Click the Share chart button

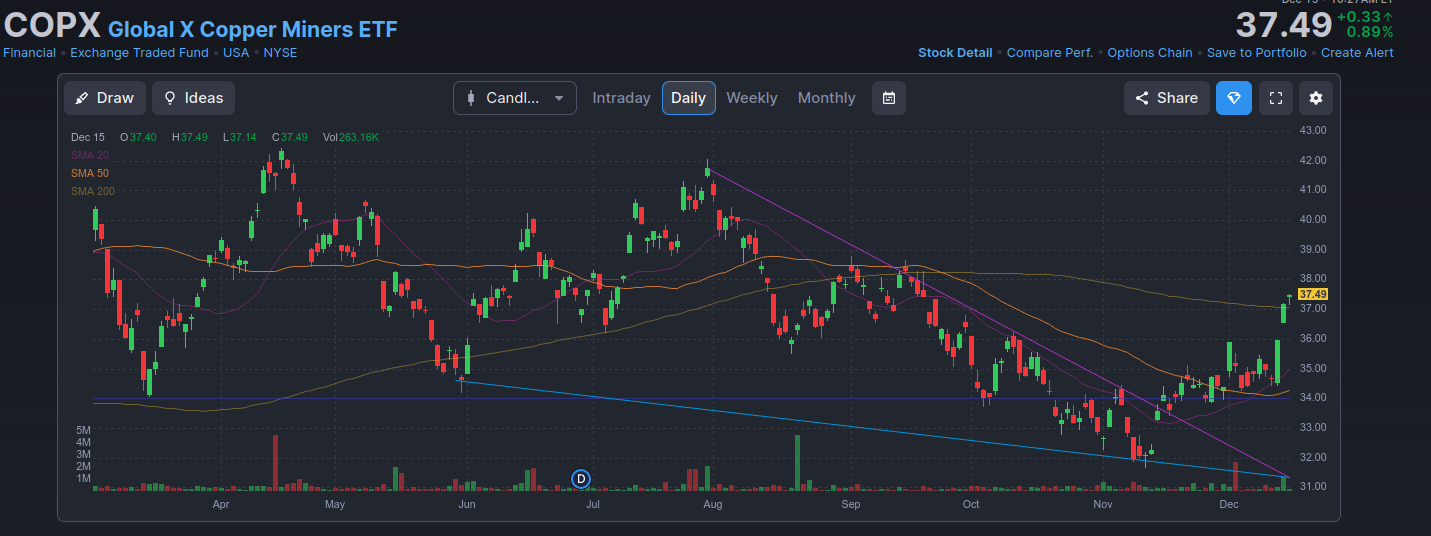point(1166,98)
